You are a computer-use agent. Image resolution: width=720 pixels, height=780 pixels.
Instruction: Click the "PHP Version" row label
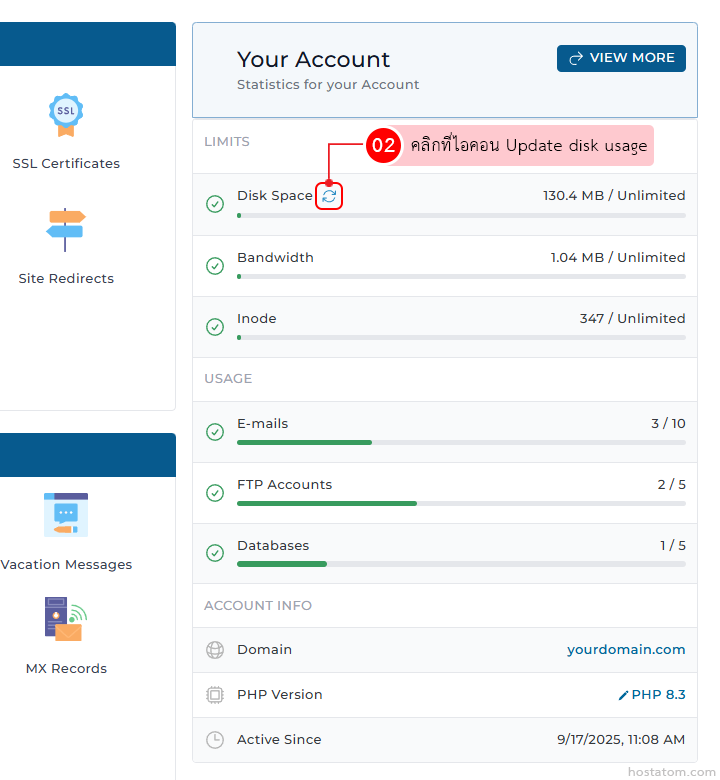(x=280, y=694)
